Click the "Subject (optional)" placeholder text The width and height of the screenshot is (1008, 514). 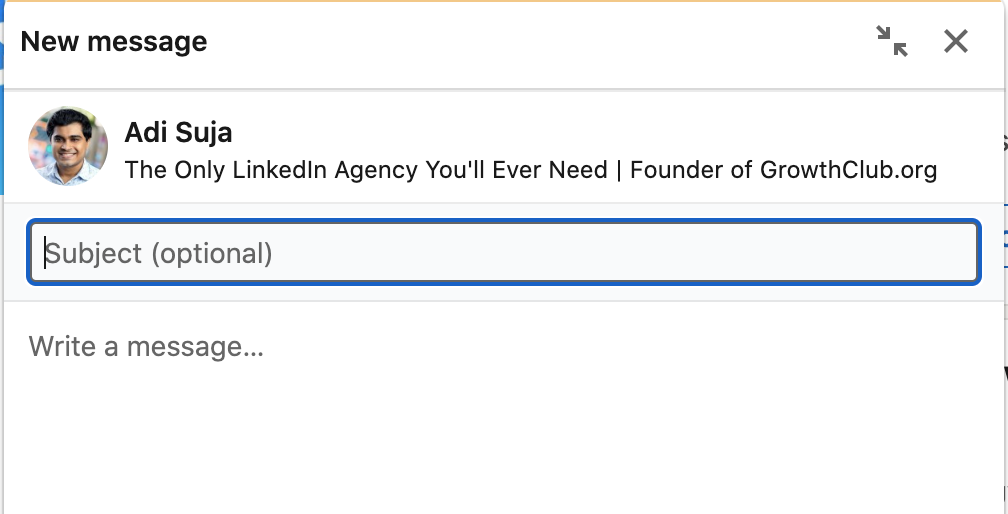point(159,253)
